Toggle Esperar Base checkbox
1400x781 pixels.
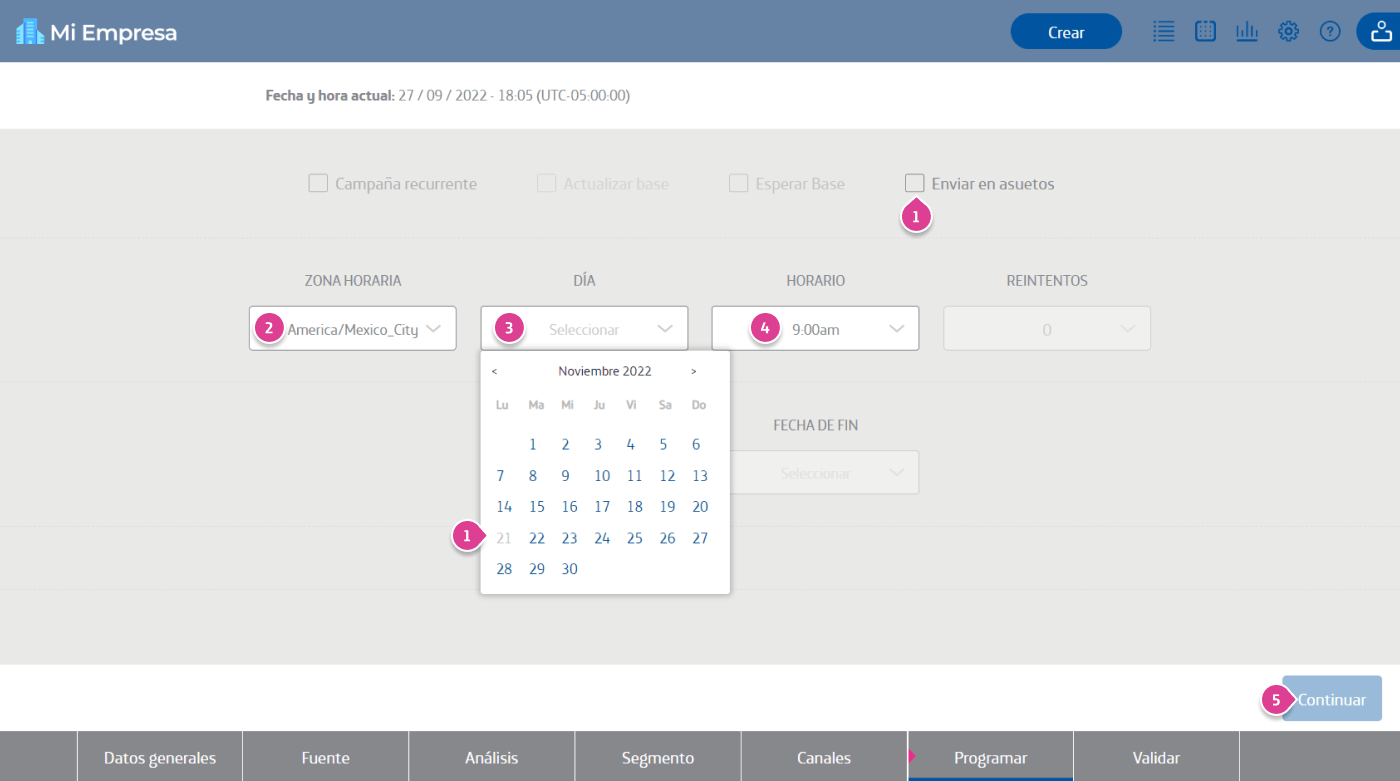[x=738, y=183]
